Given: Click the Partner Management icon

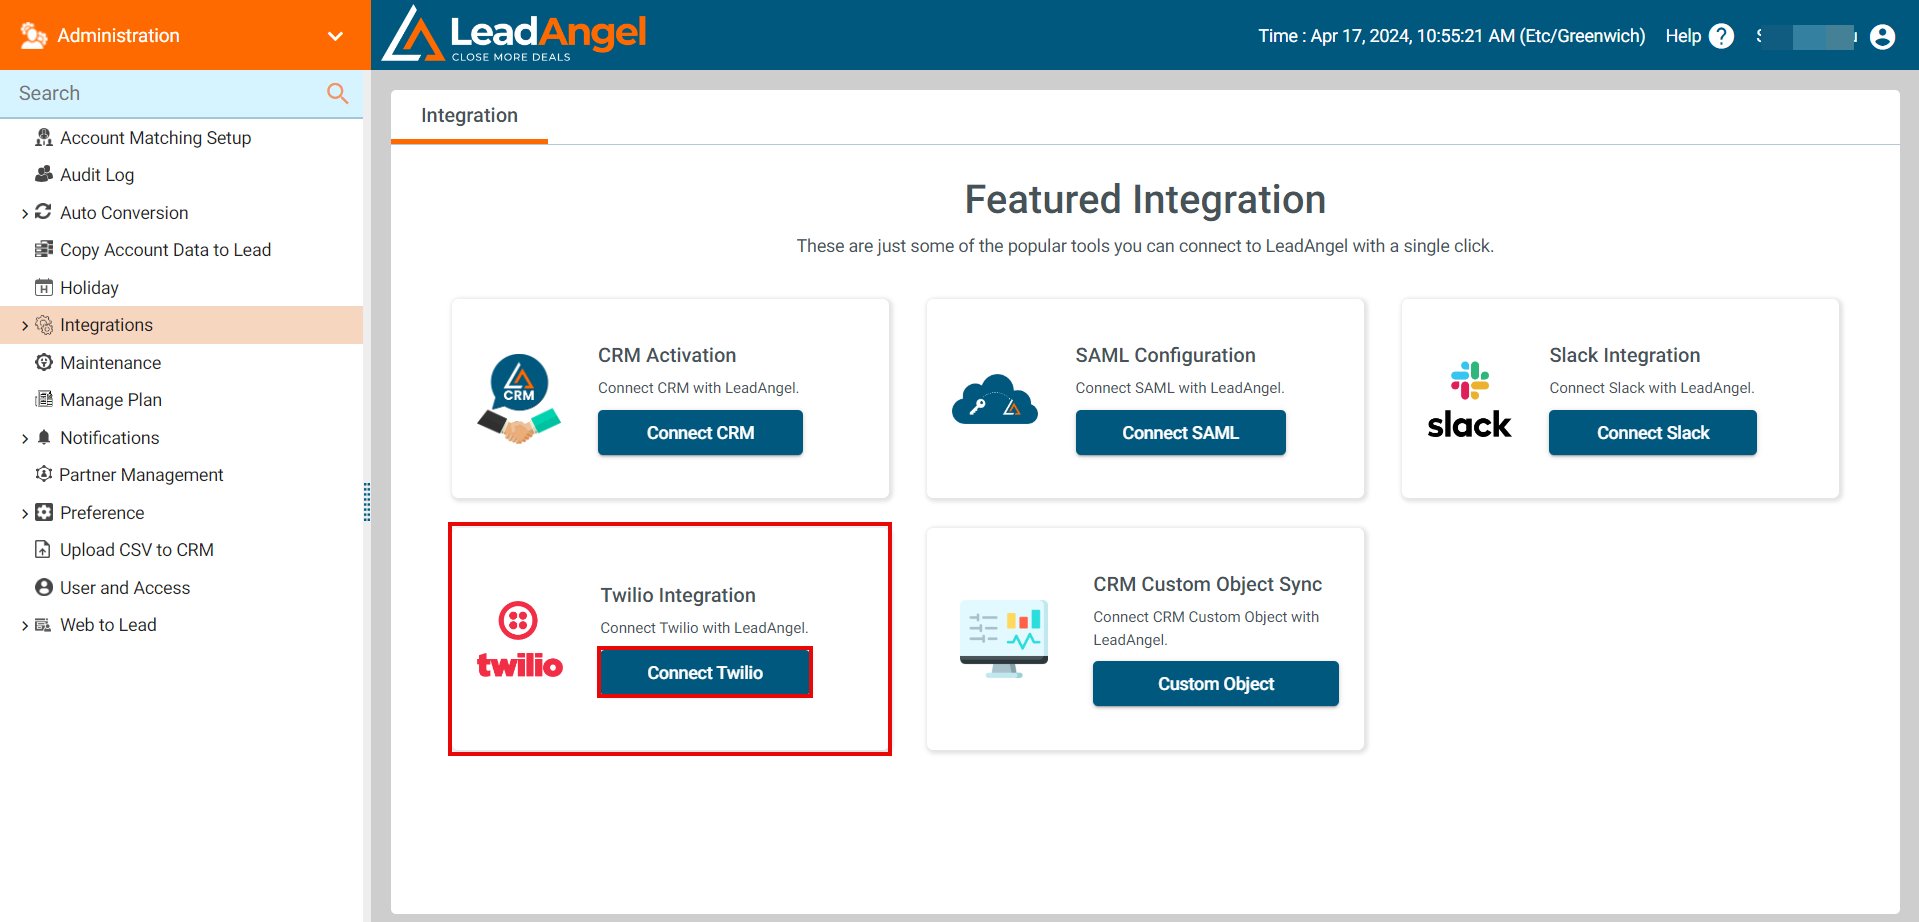Looking at the screenshot, I should [44, 474].
